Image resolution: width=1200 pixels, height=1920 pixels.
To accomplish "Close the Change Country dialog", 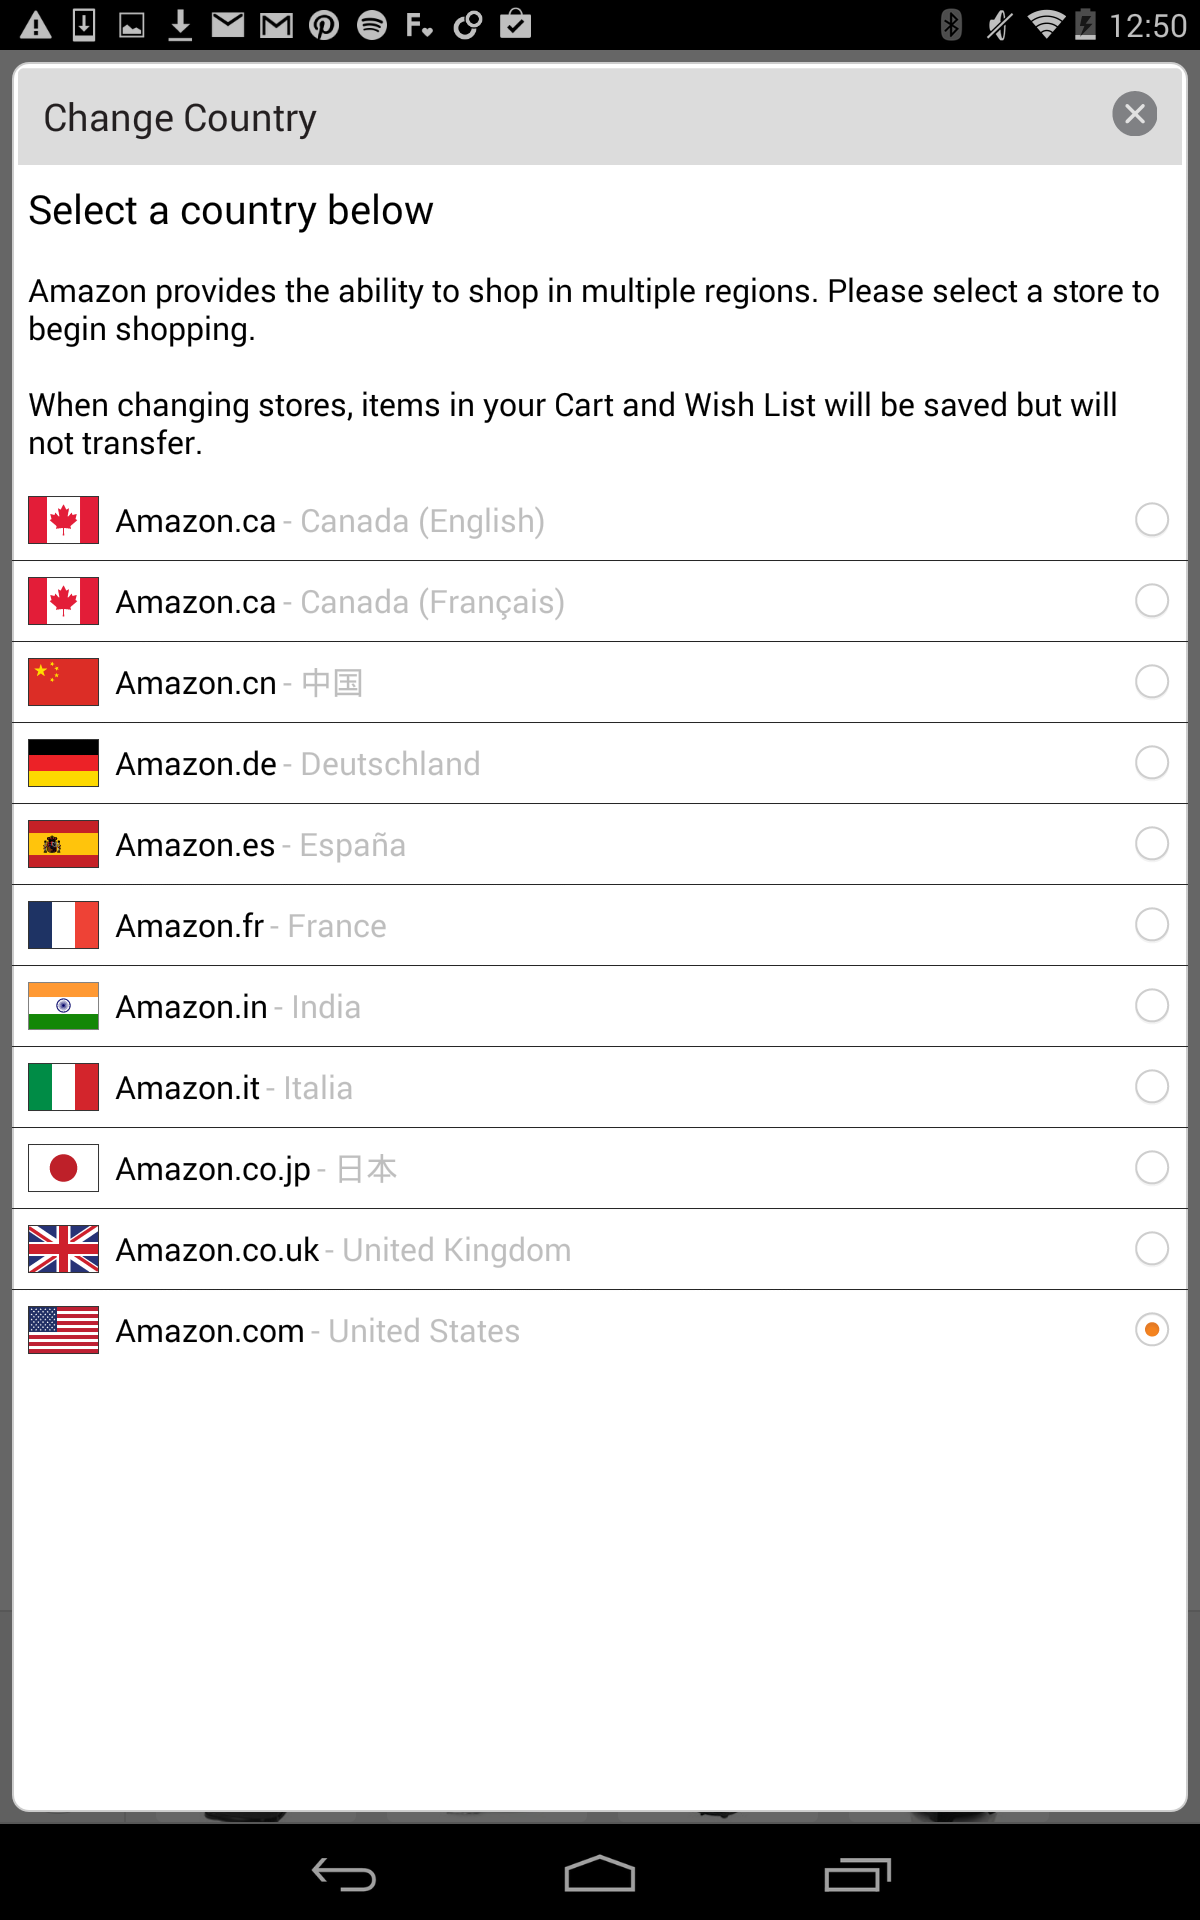I will (1134, 114).
